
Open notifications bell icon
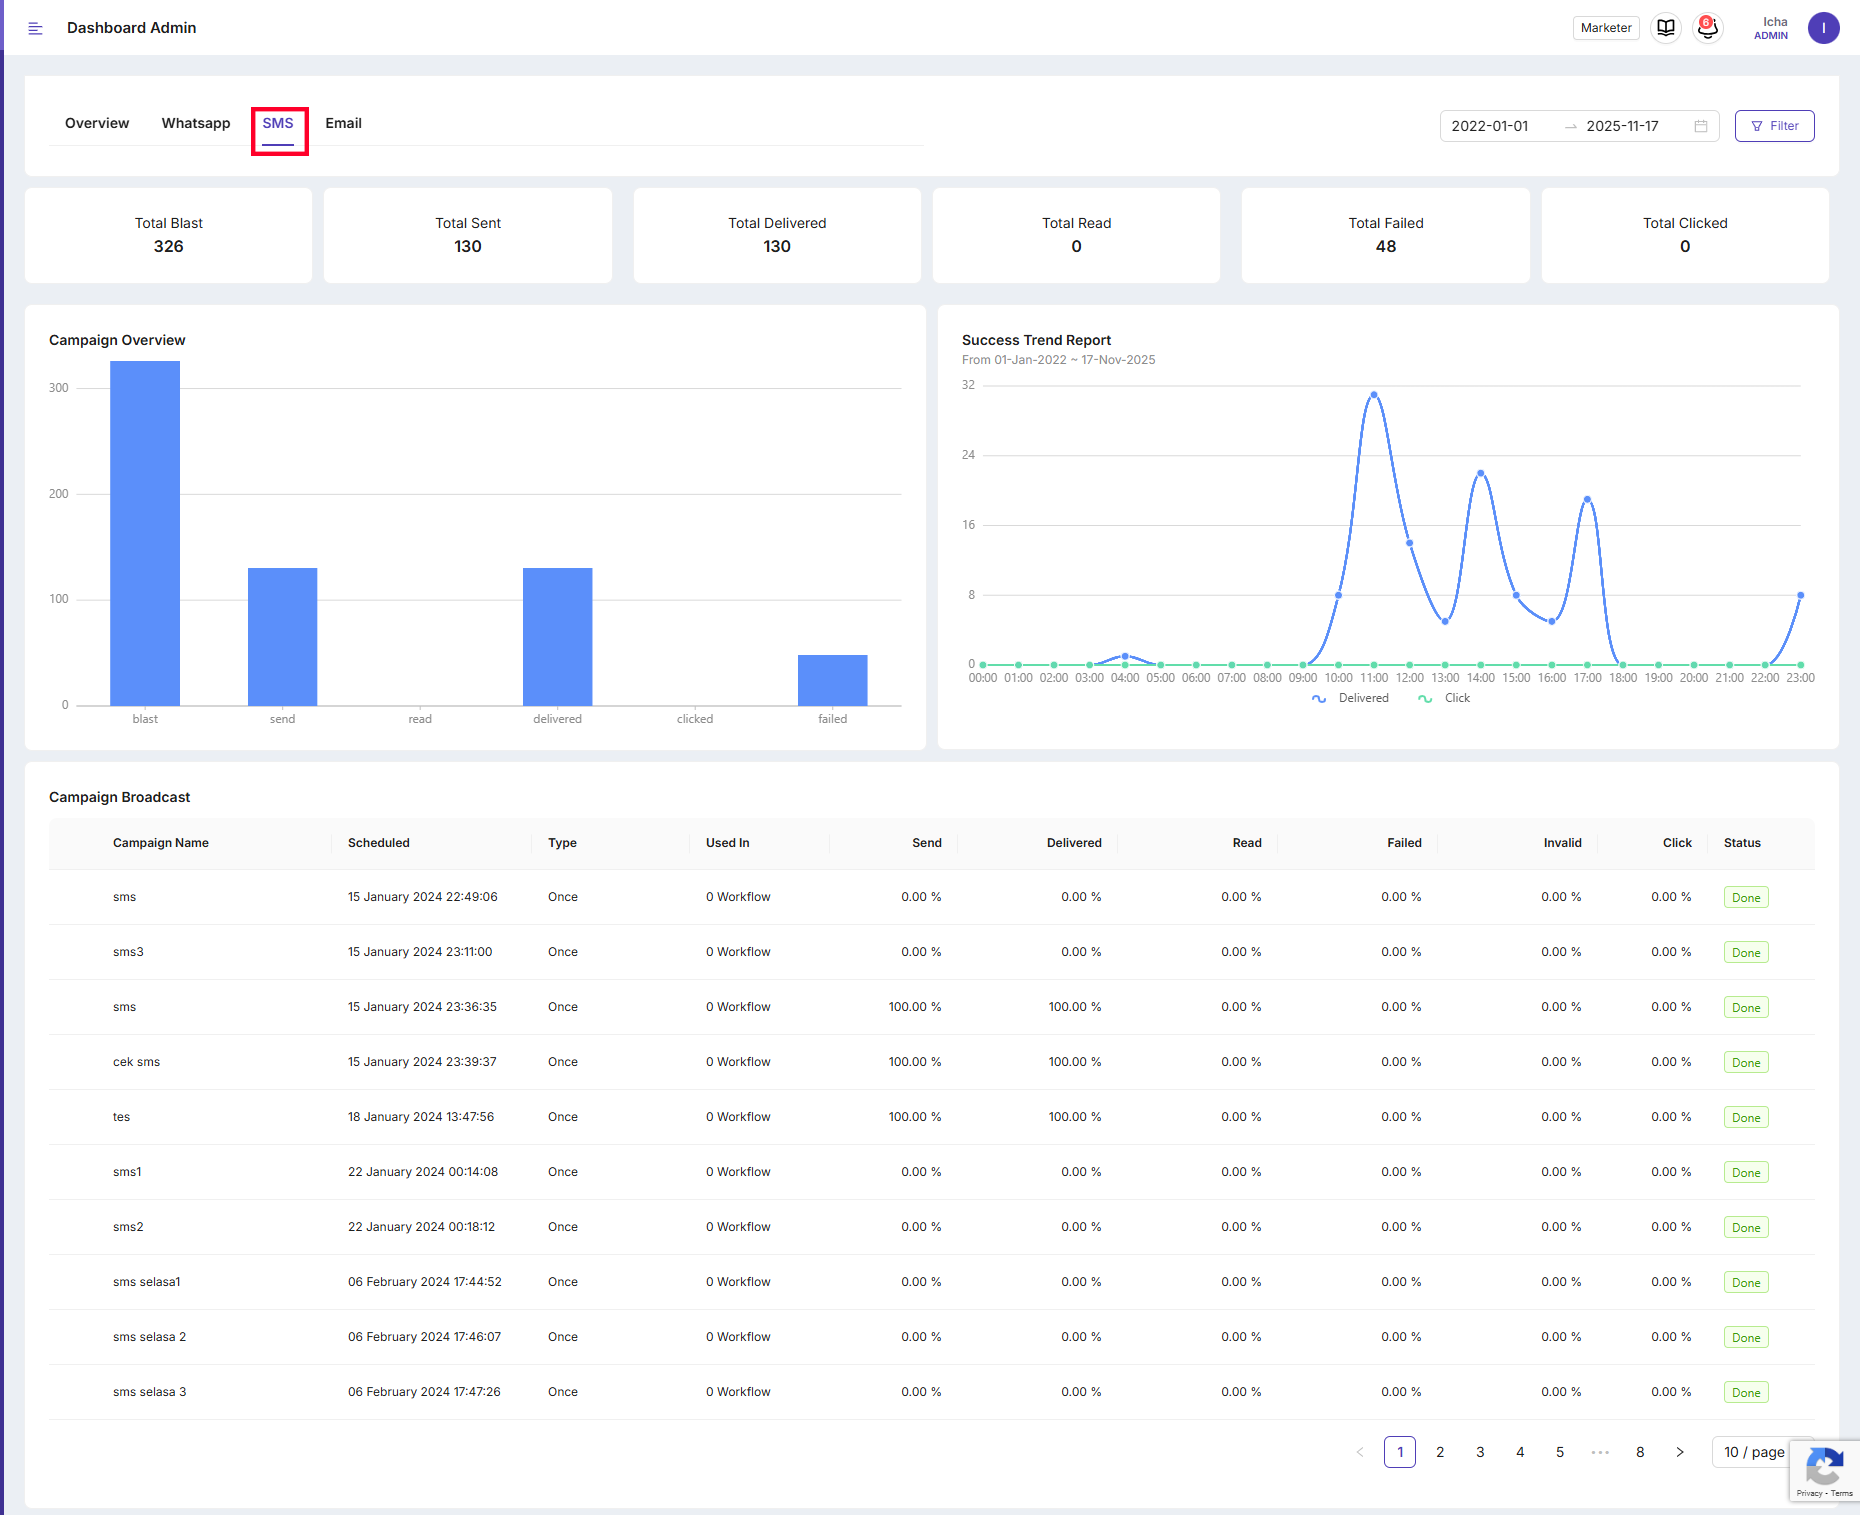1708,28
